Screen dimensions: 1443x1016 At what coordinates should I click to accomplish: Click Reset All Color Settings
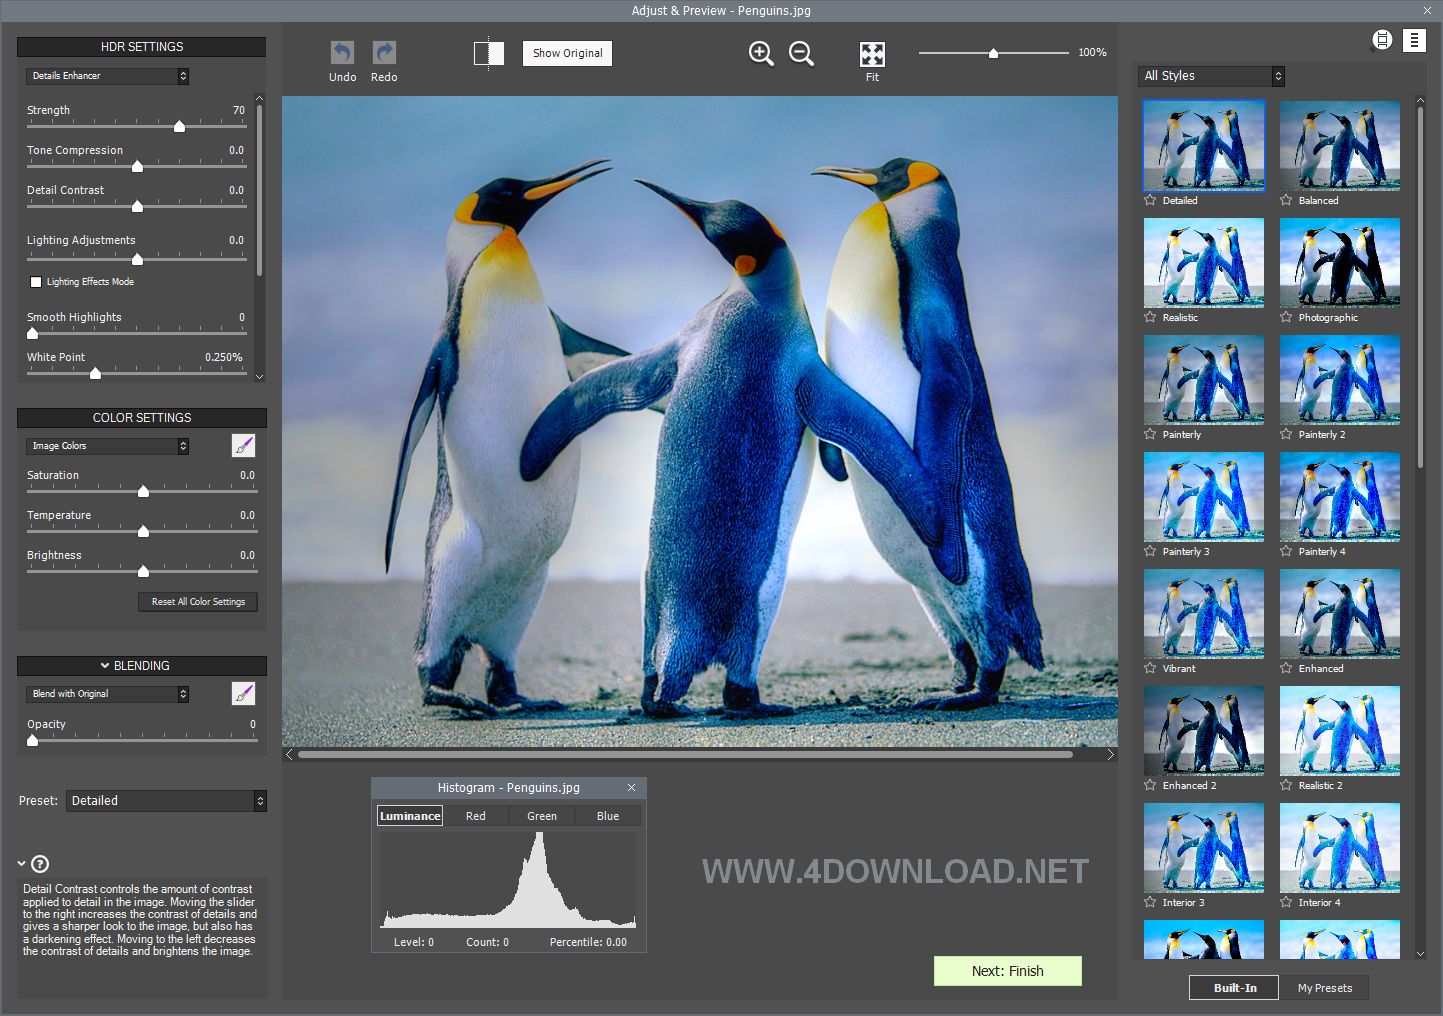198,602
